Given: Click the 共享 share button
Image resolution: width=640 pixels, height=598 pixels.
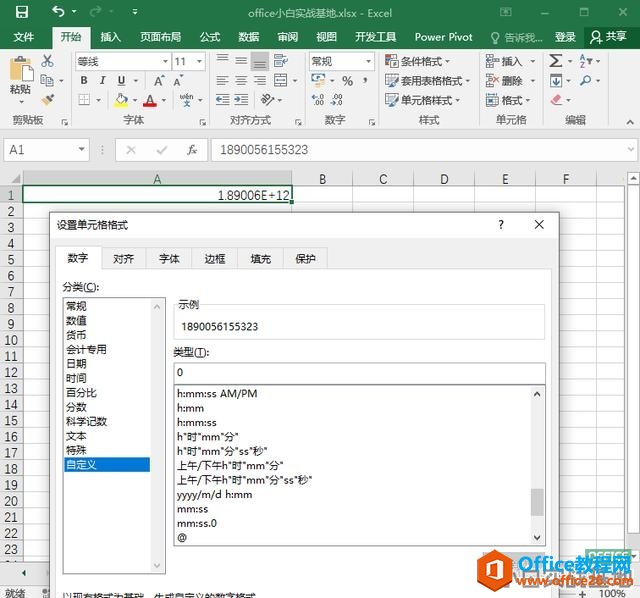Looking at the screenshot, I should (608, 37).
